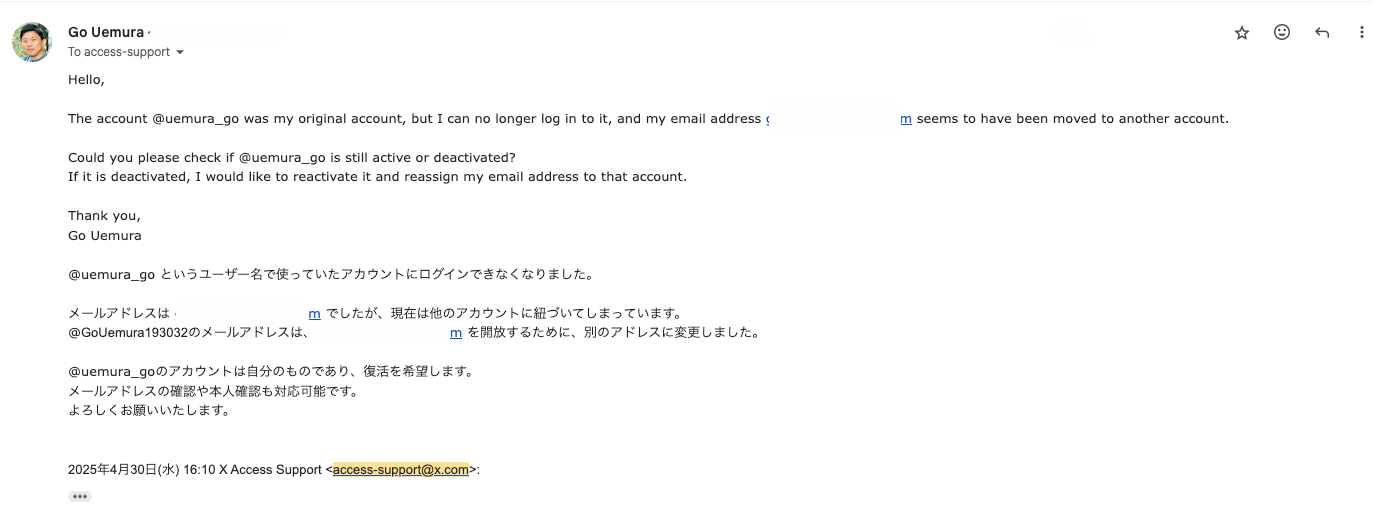
Task: Open the email link before 'seems to have been moved'
Action: point(839,118)
